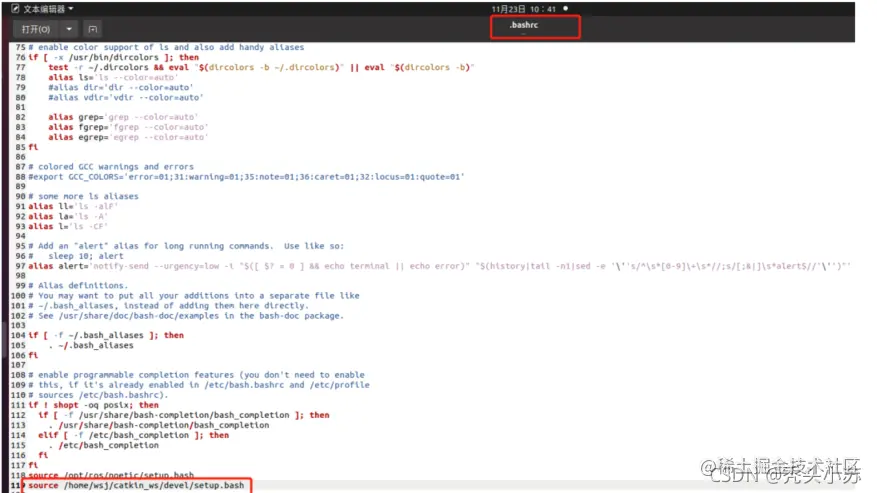Viewport: 877px width, 493px height.
Task: Click the 'elif [ -f /etc/bash_completion ]; then' line
Action: click(x=134, y=435)
